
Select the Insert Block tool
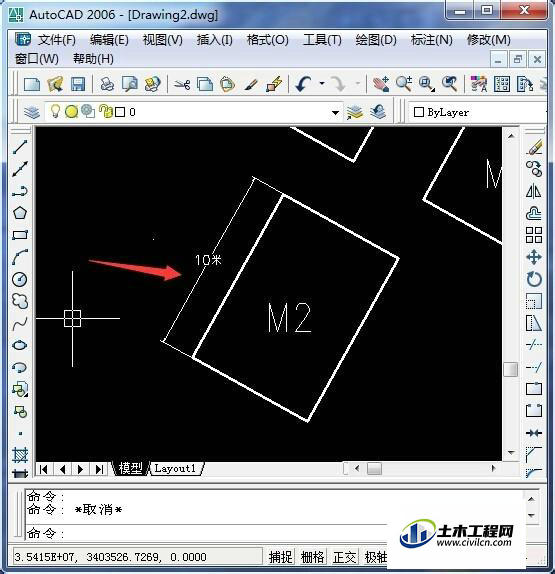20,390
